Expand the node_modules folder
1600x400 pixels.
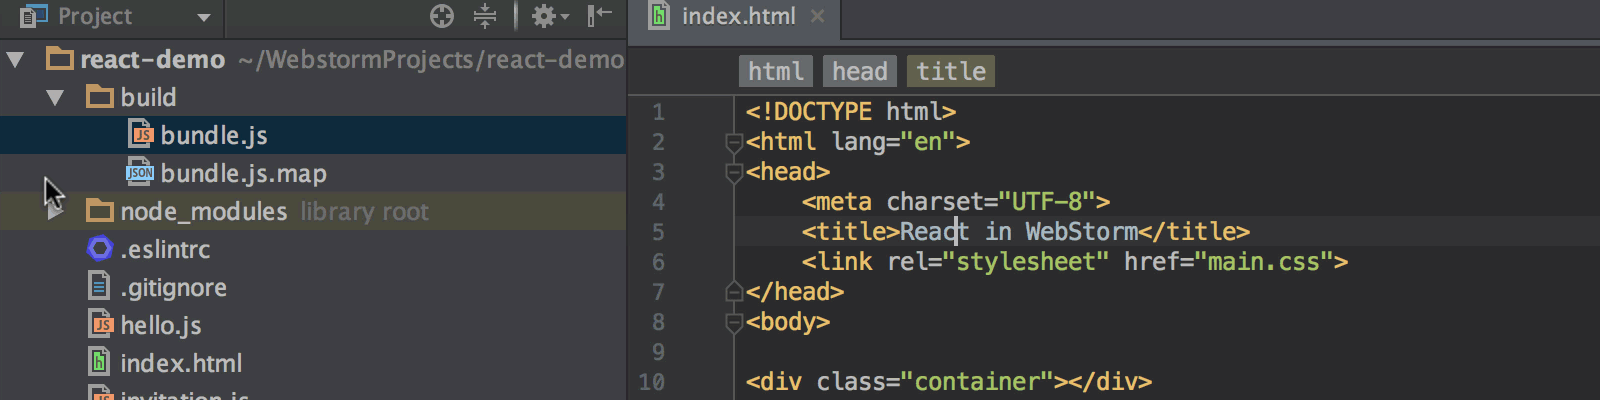tap(55, 211)
